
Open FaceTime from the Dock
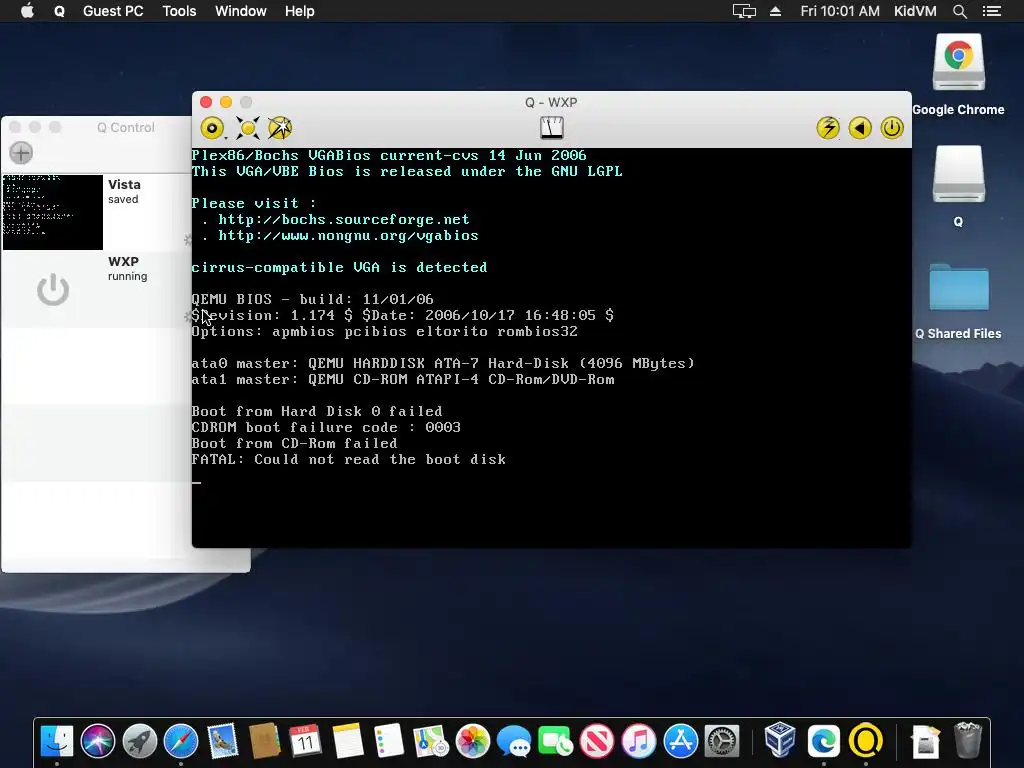point(556,742)
